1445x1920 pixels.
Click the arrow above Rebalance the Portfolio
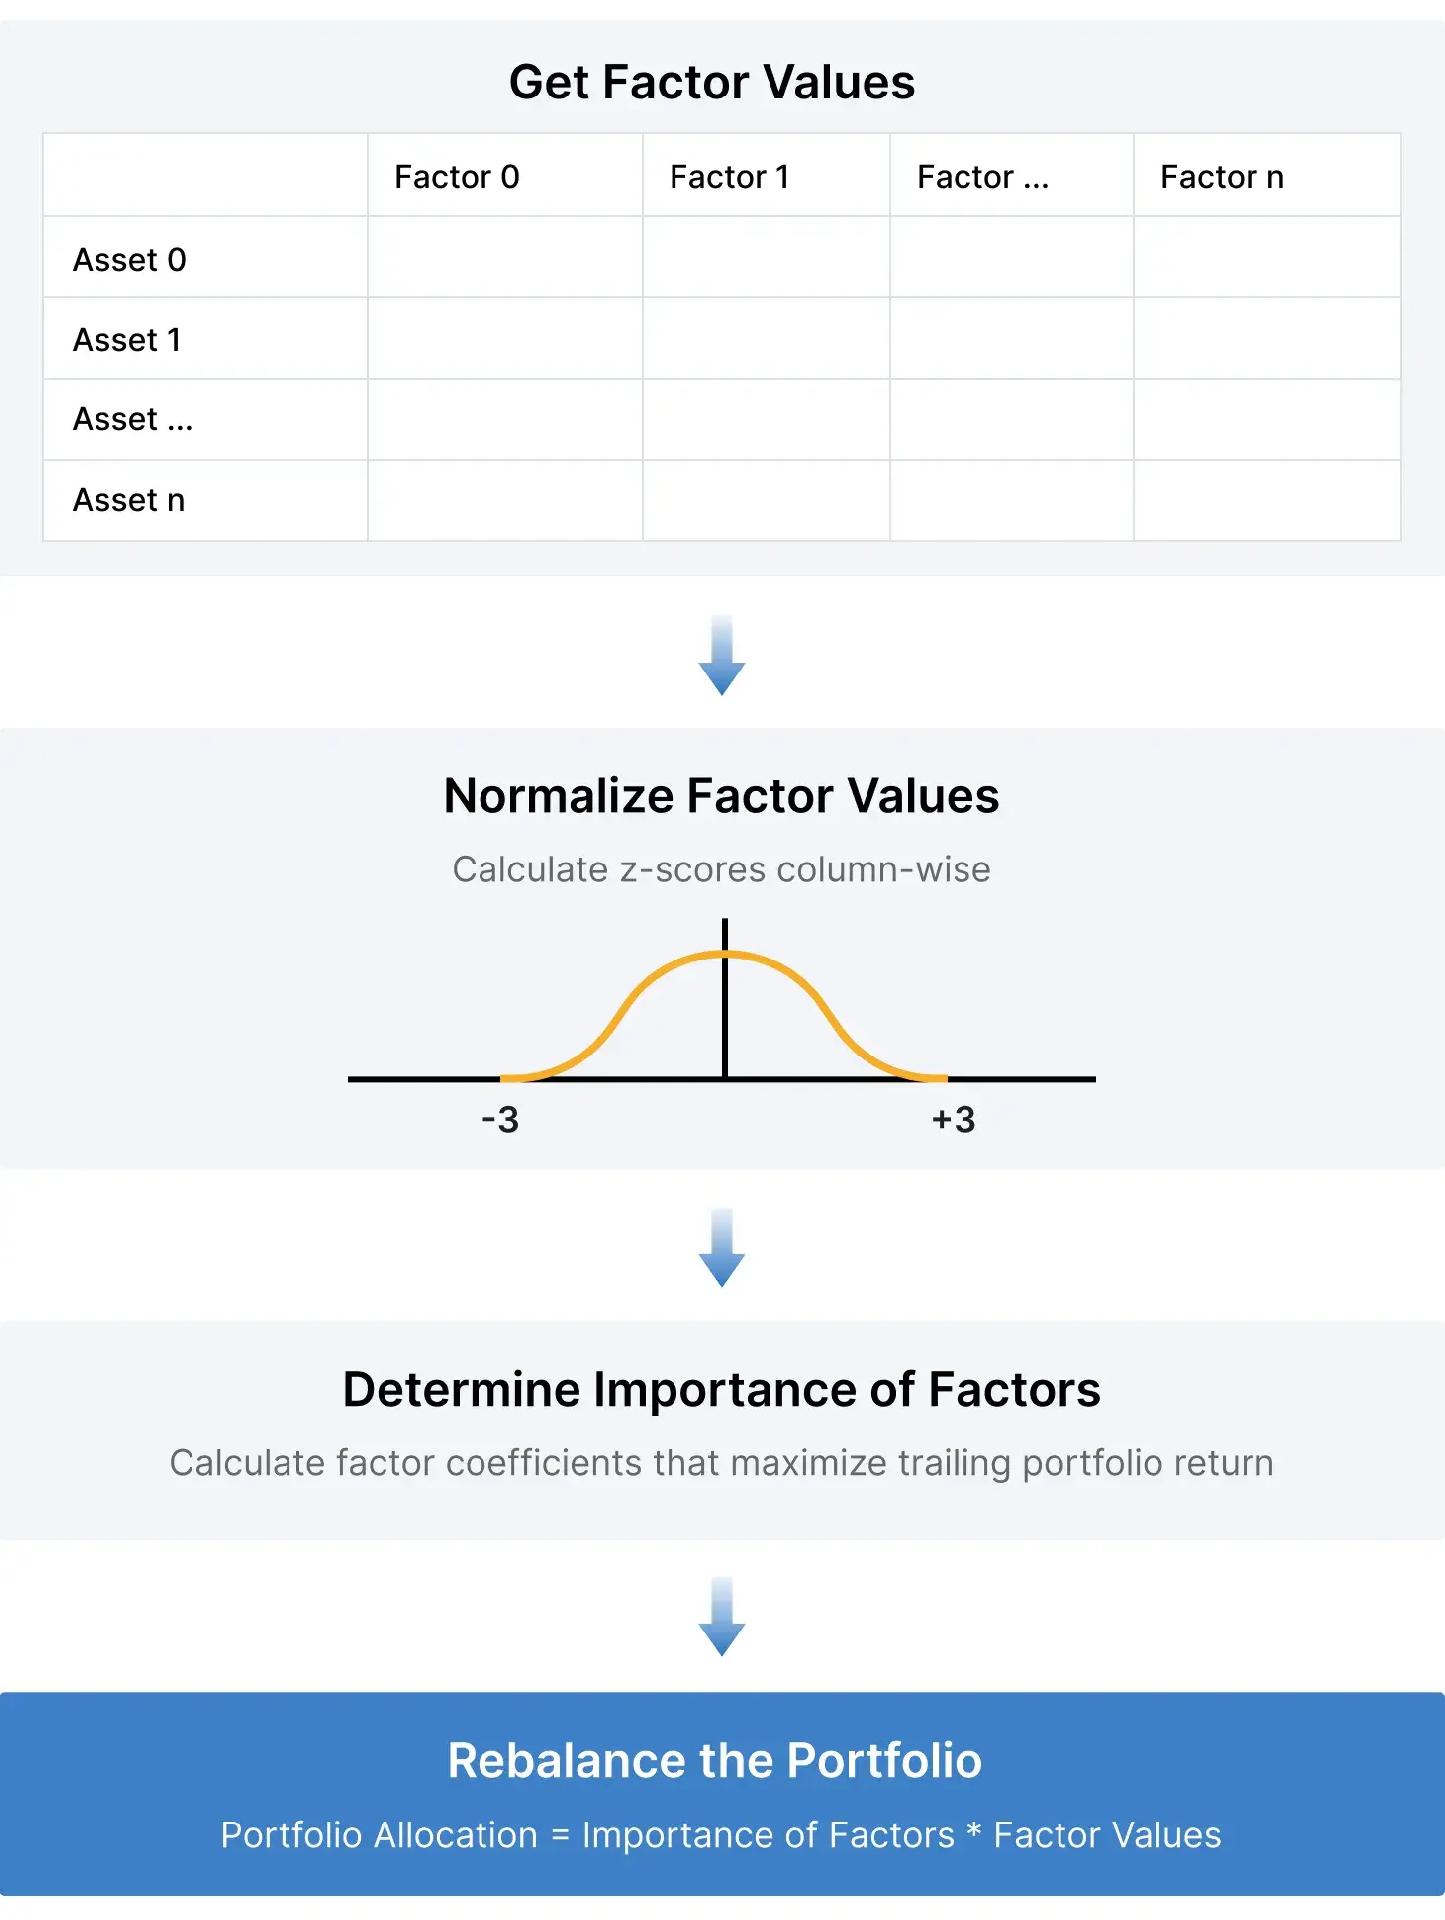[x=722, y=1616]
